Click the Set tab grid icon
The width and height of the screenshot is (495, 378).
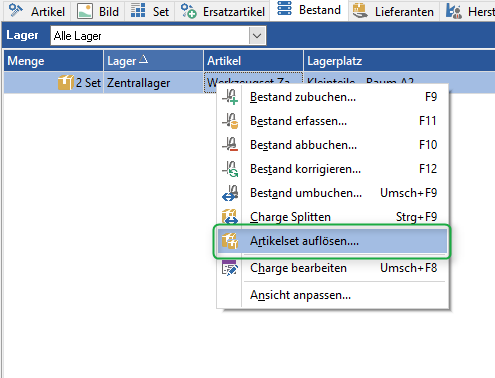coord(138,10)
